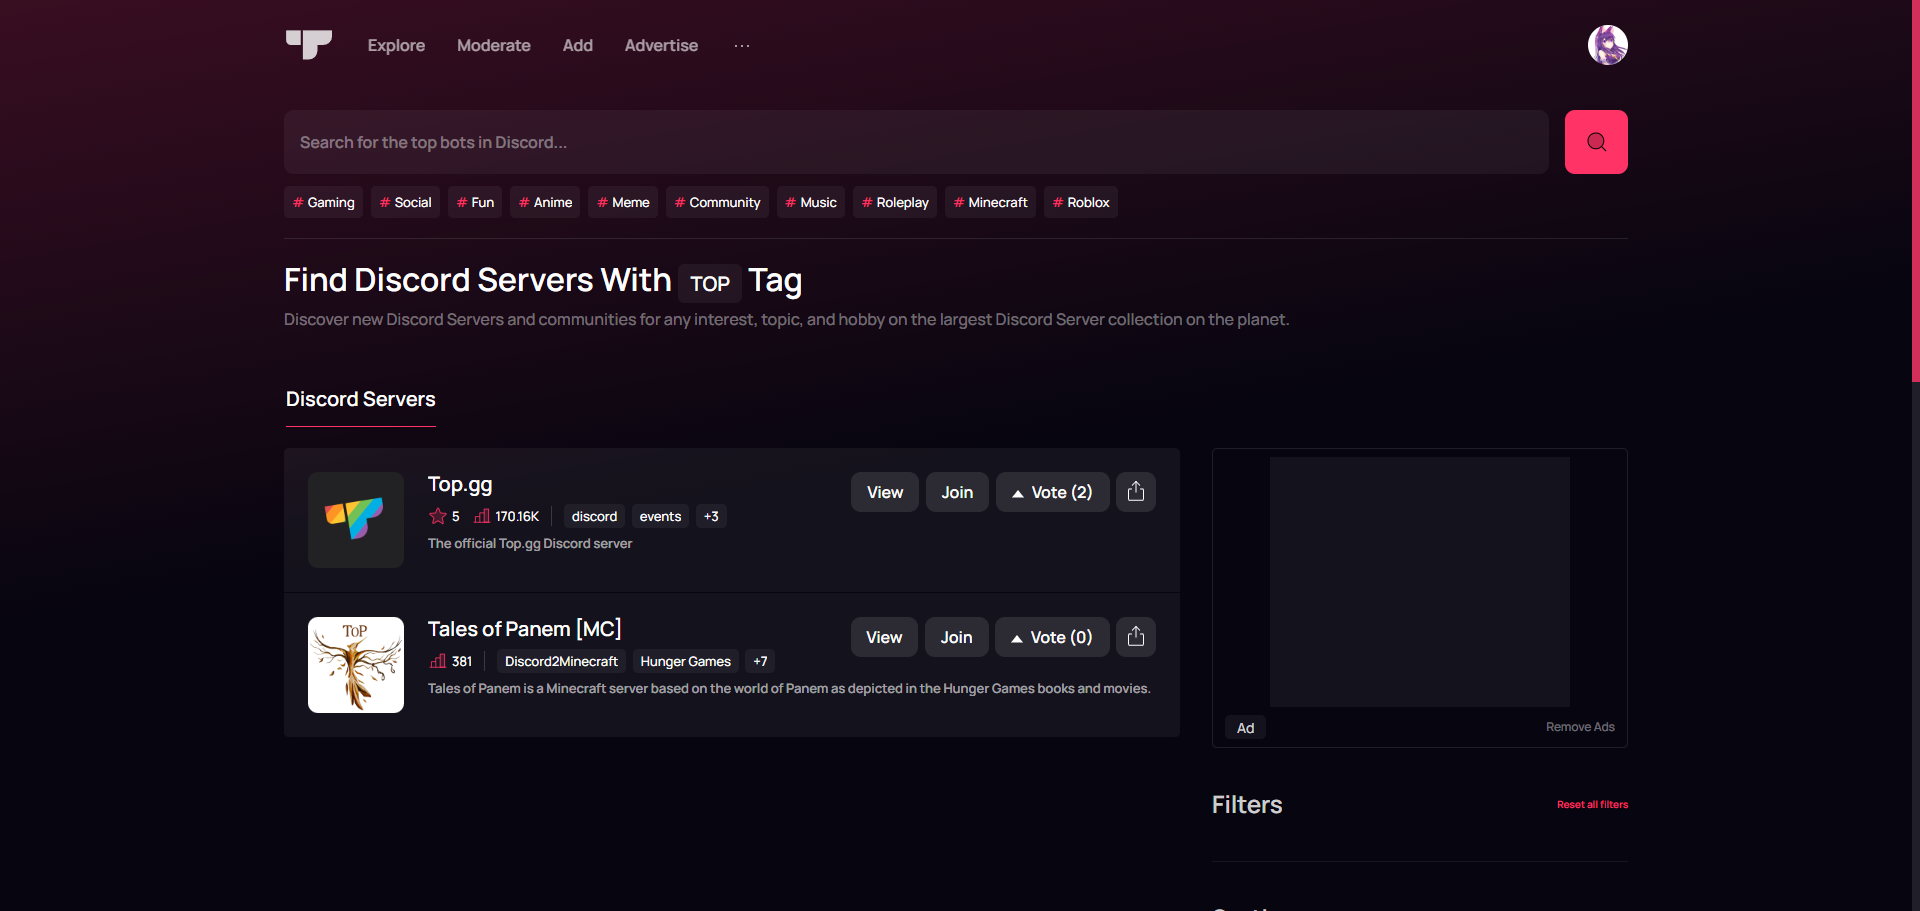Click the Top.gg logo in header
The height and width of the screenshot is (911, 1920).
click(309, 44)
